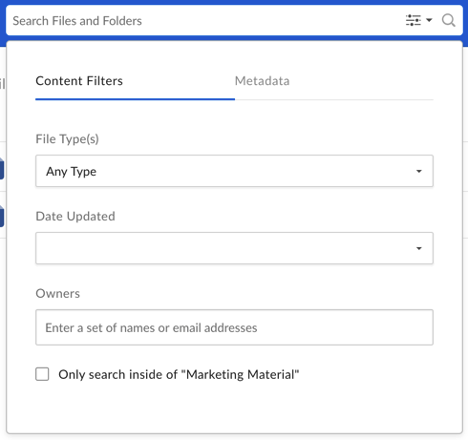Click blank area below the Marketing Material checkbox
Screen dimensions: 468x440
coord(234,408)
